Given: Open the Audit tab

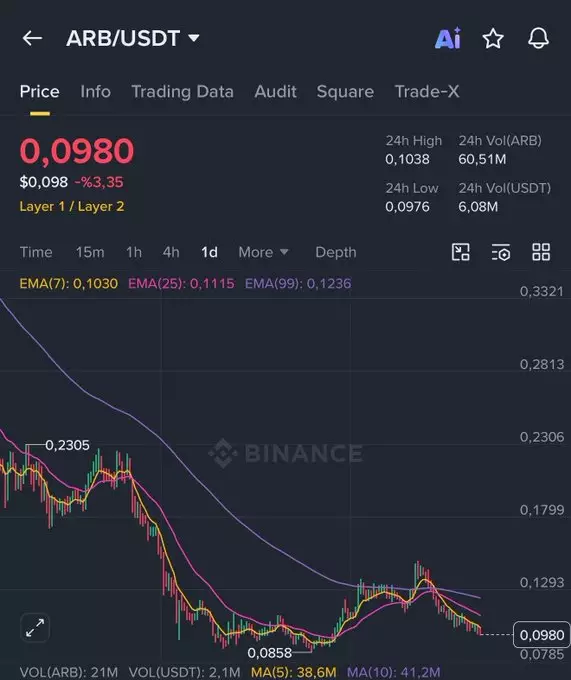Looking at the screenshot, I should pyautogui.click(x=275, y=92).
